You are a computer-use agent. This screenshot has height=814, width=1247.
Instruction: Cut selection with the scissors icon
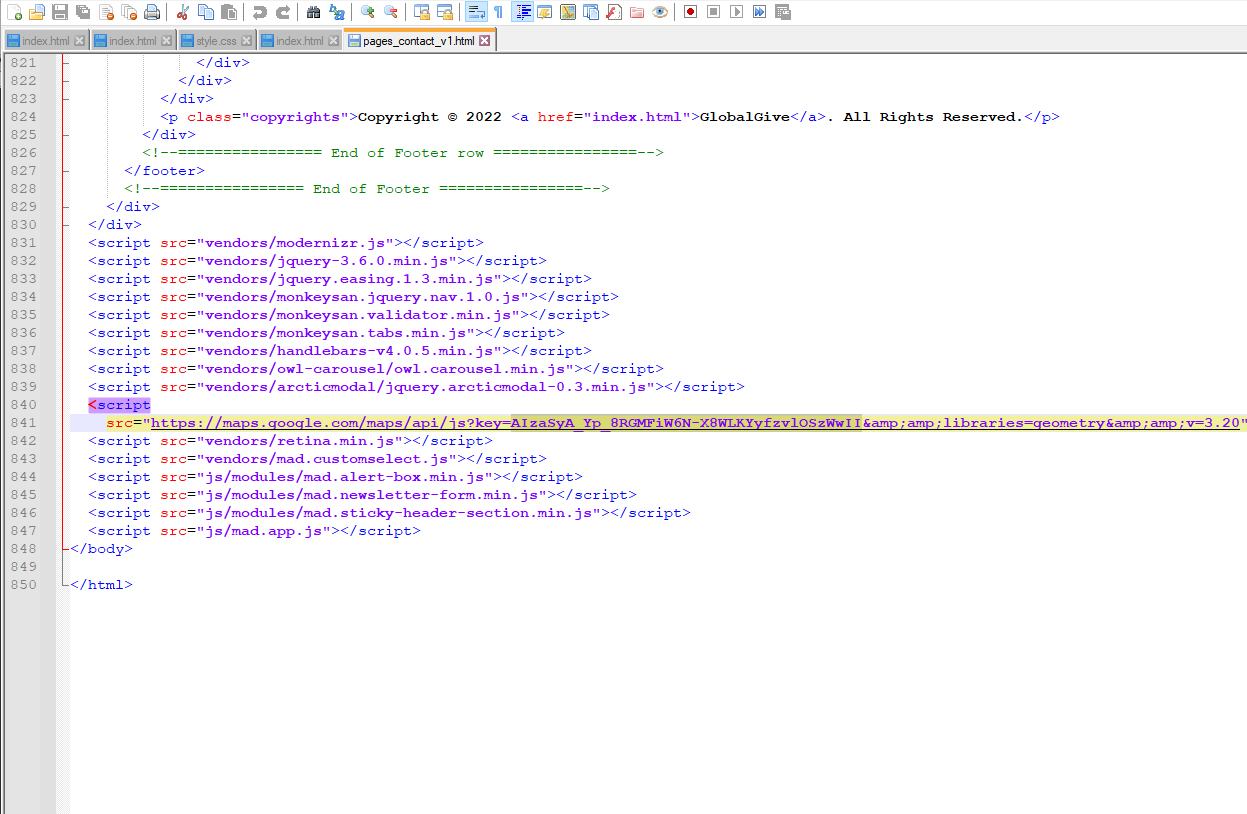[x=182, y=12]
